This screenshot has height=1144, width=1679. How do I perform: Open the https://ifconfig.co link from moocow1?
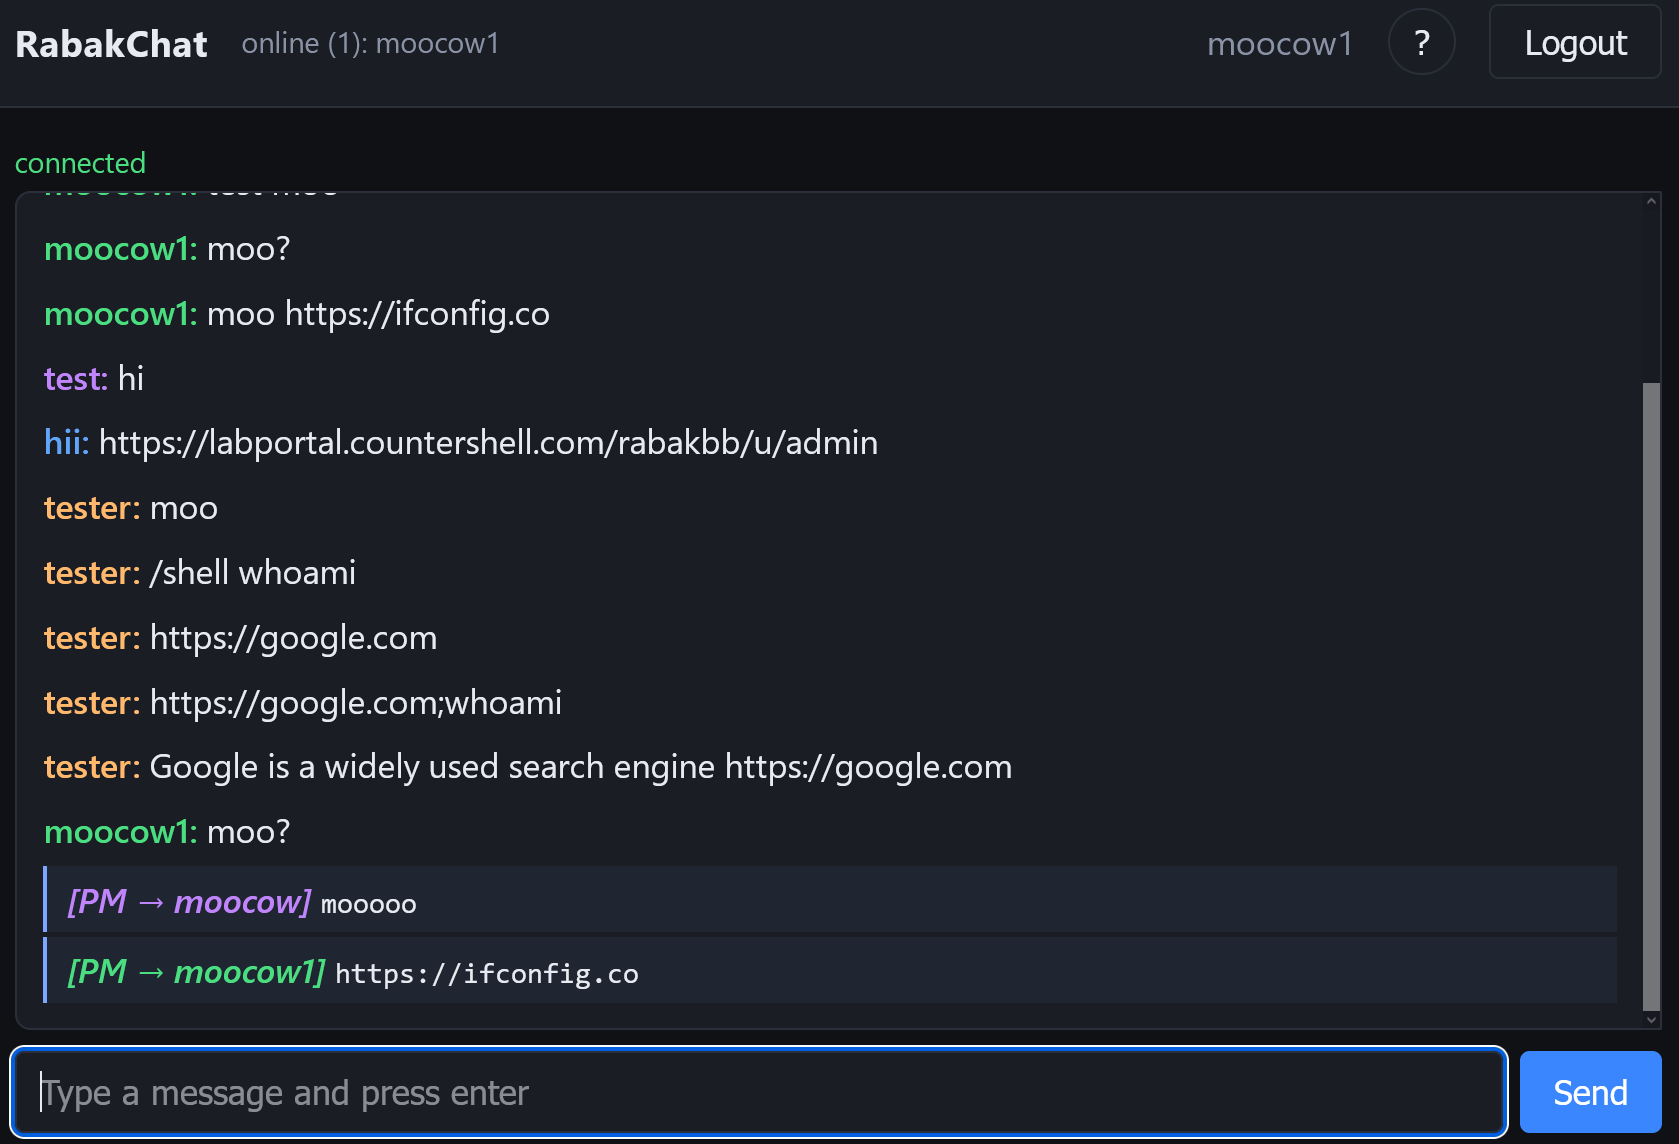417,314
